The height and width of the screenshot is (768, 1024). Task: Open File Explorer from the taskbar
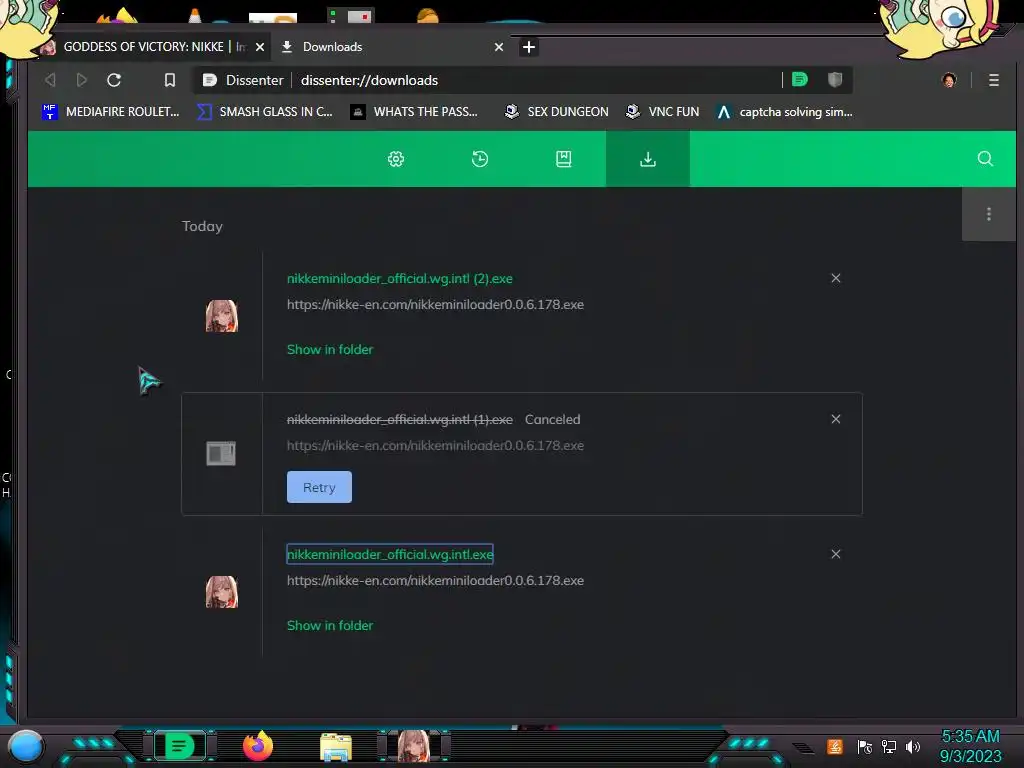[x=336, y=747]
